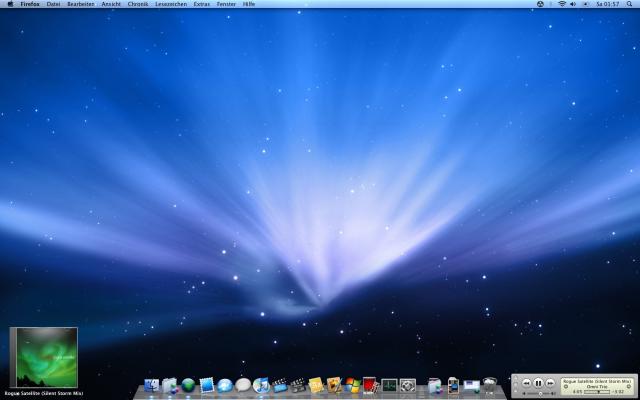Open the black clapperboard icon in dock
The image size is (640, 400).
[298, 385]
